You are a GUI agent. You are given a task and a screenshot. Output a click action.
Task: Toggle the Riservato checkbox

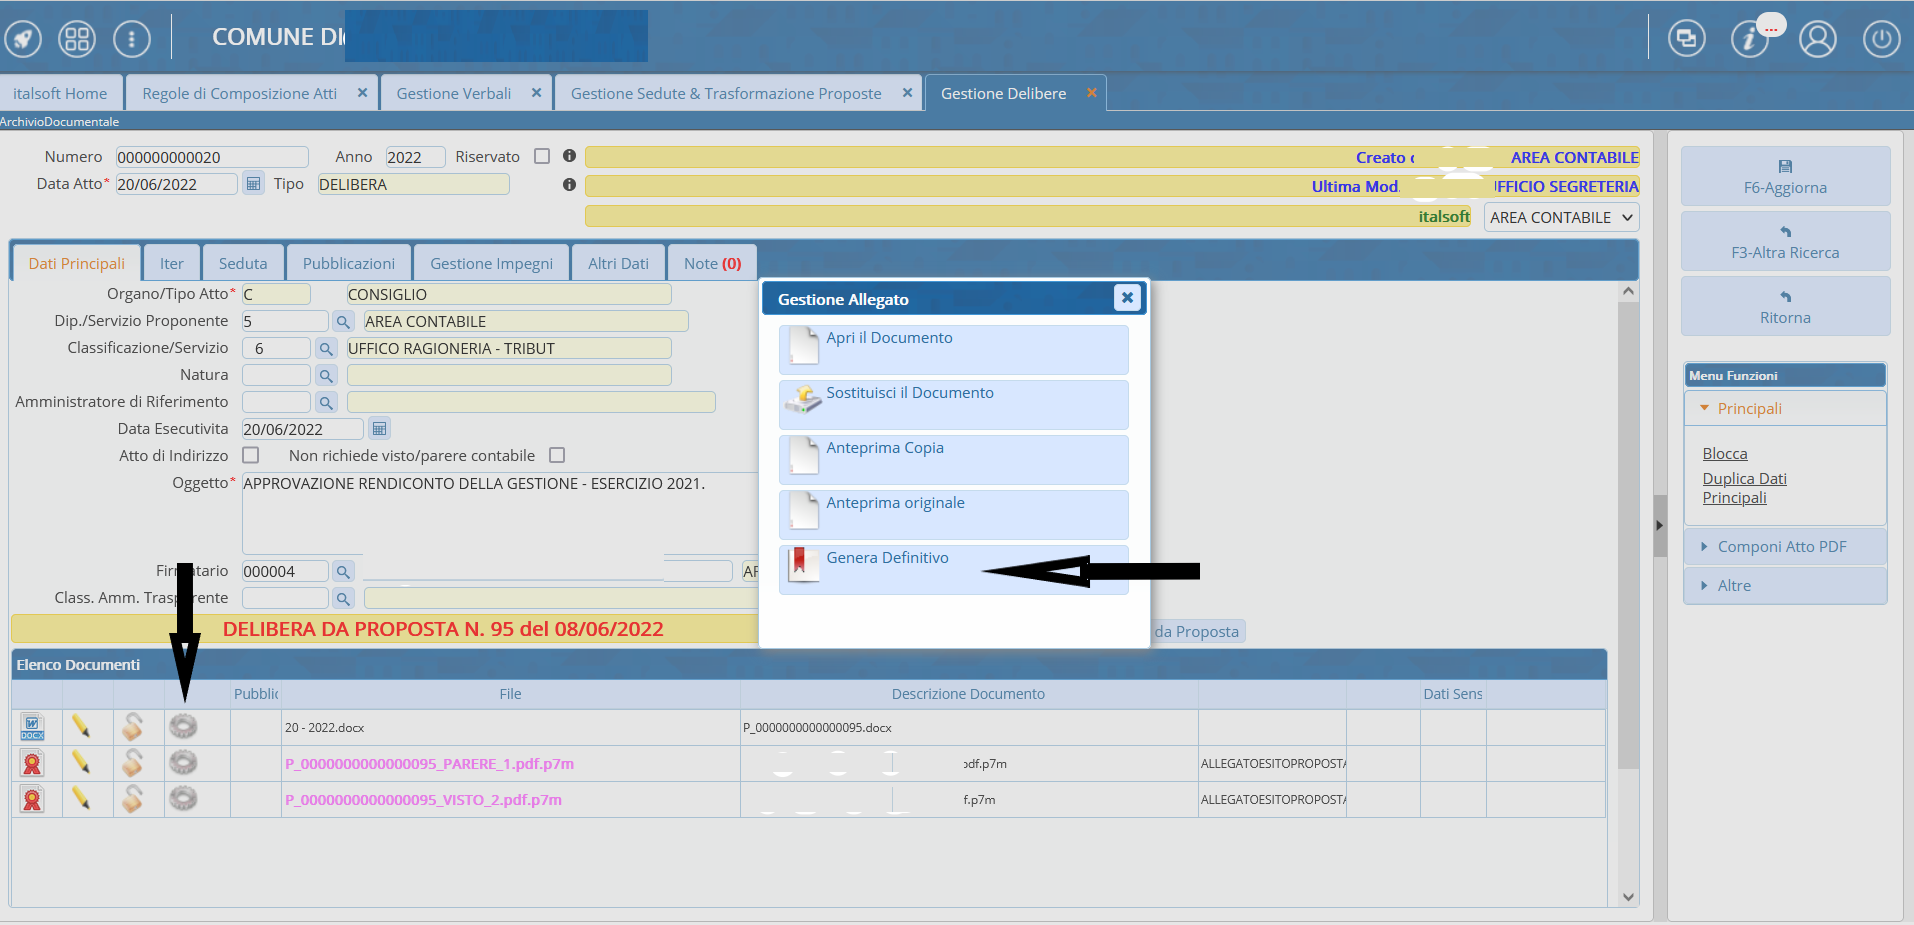click(542, 156)
